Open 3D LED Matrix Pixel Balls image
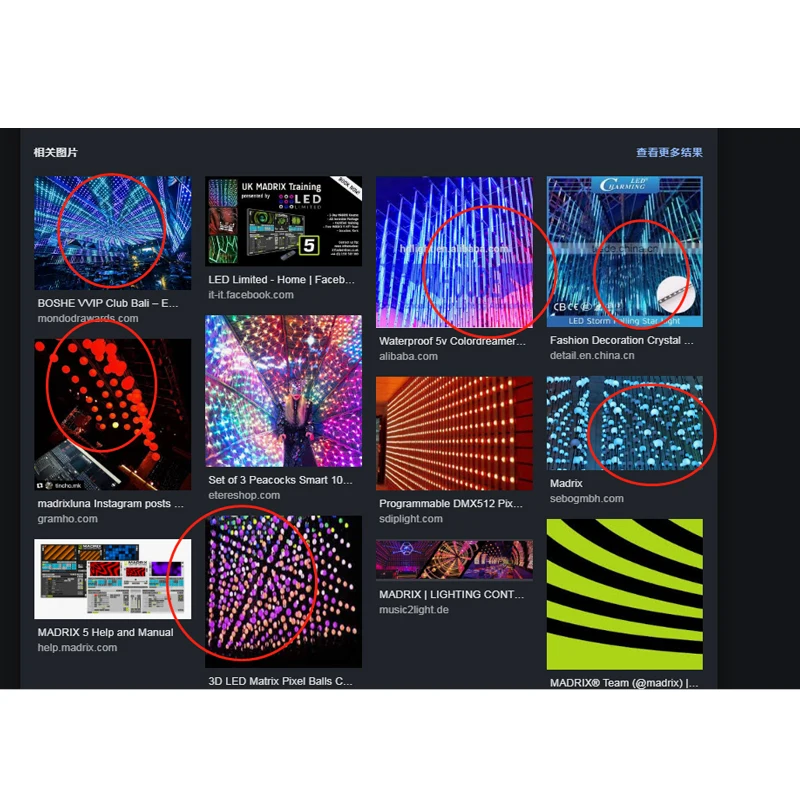Viewport: 800px width, 800px height. (x=283, y=591)
